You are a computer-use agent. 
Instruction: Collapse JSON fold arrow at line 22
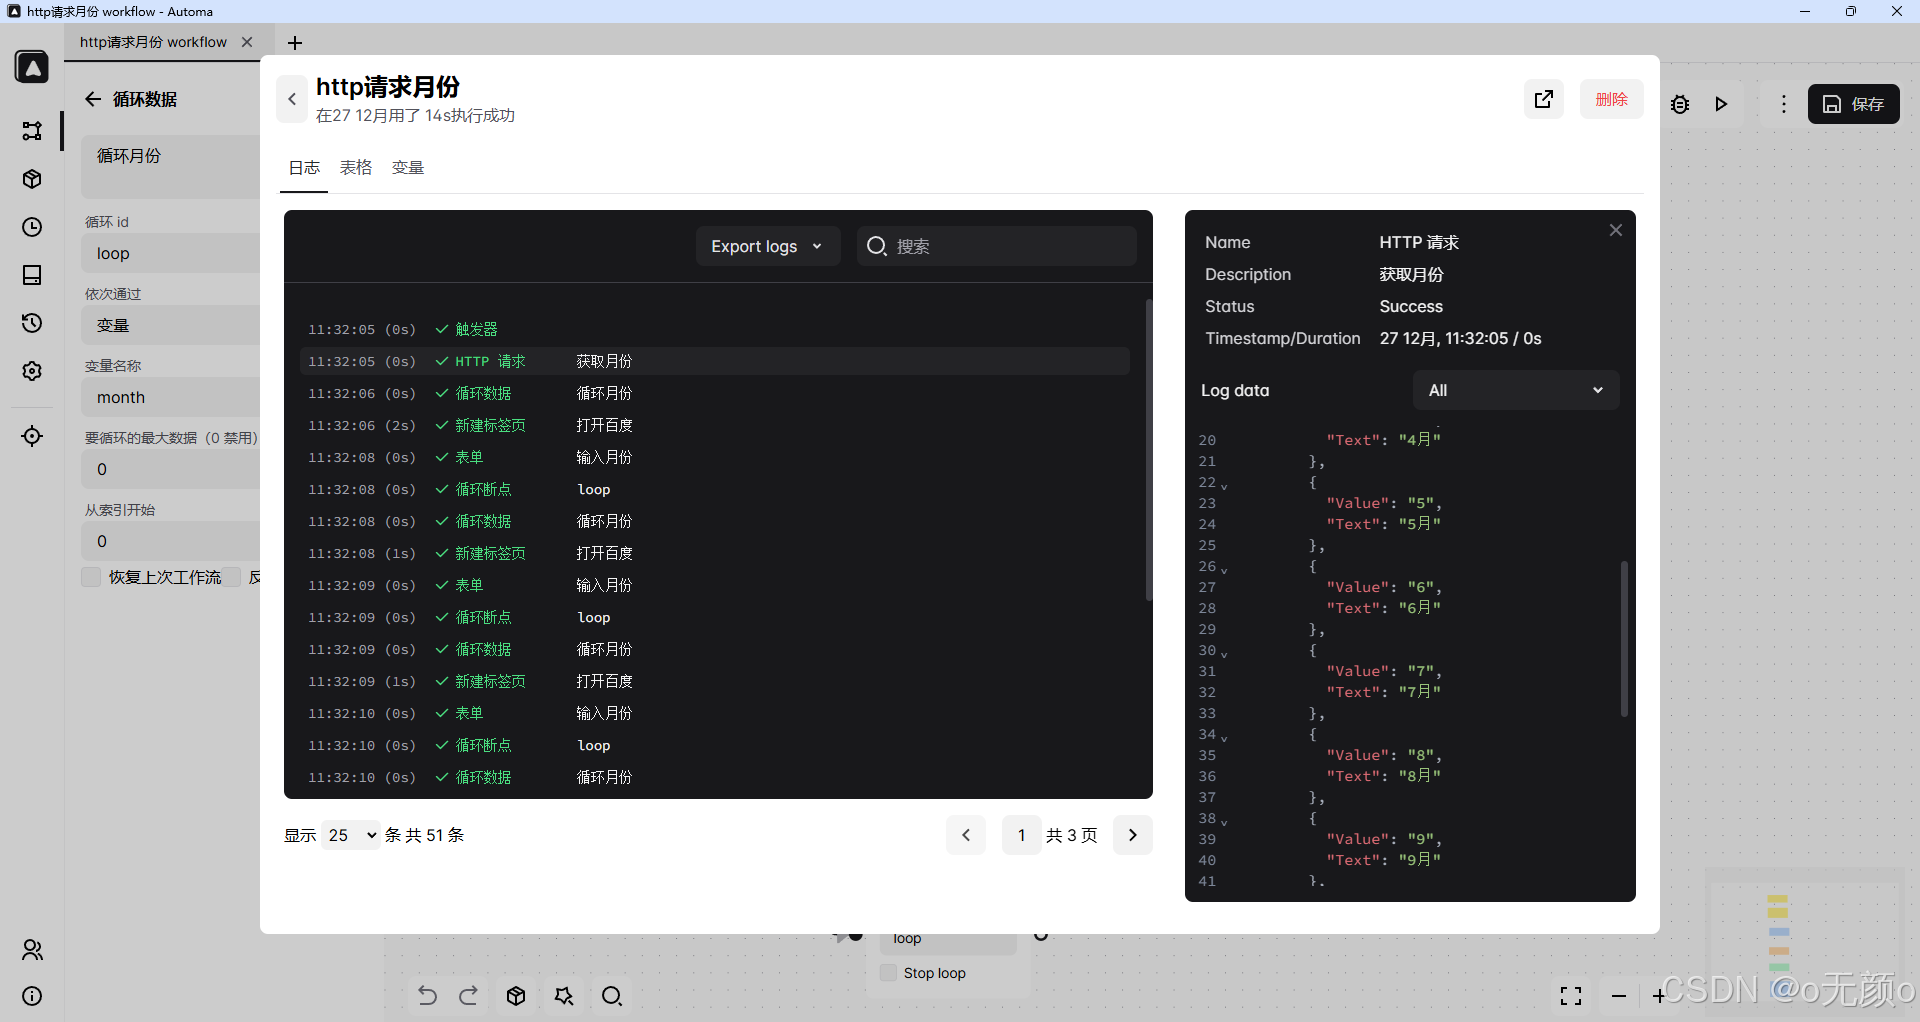point(1224,486)
